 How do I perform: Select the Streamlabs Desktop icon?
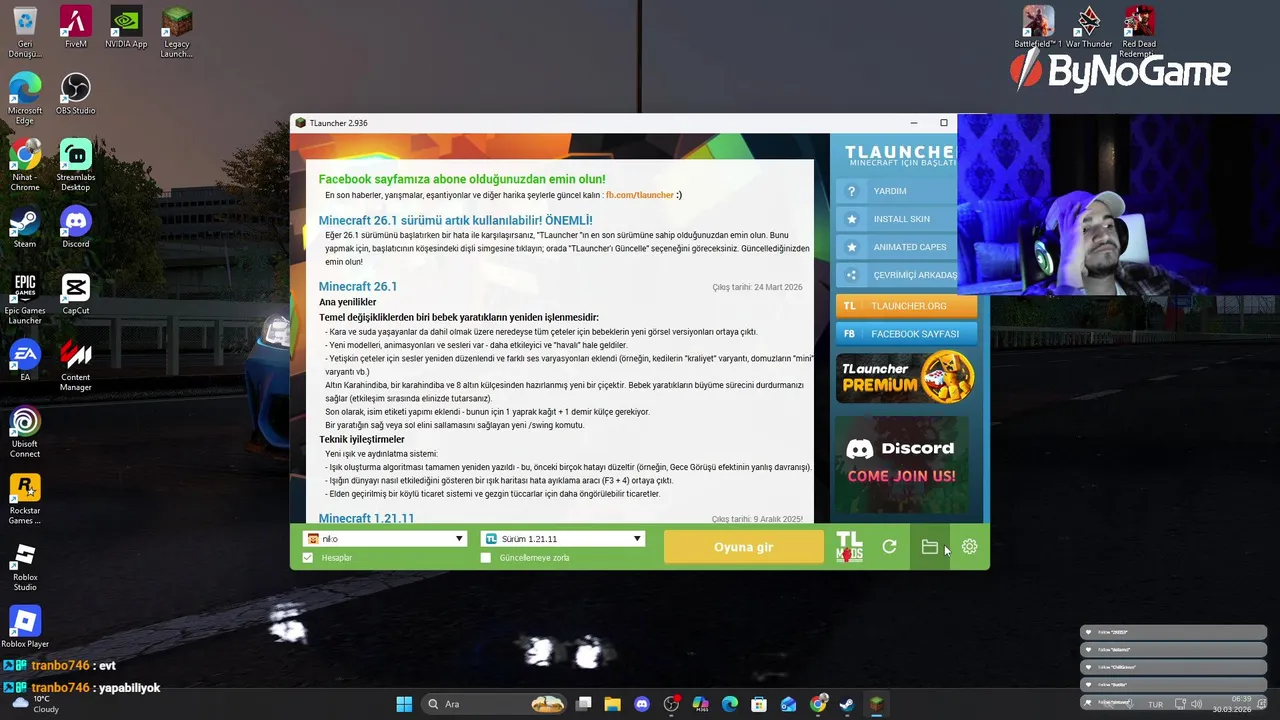pyautogui.click(x=76, y=166)
